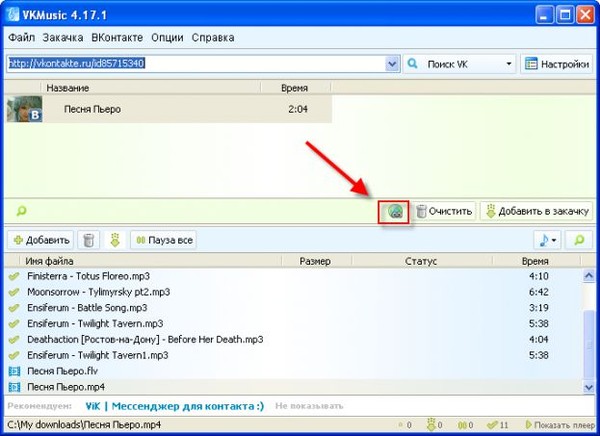Click Добавить в закачку button
The image size is (600, 436).
pyautogui.click(x=536, y=211)
